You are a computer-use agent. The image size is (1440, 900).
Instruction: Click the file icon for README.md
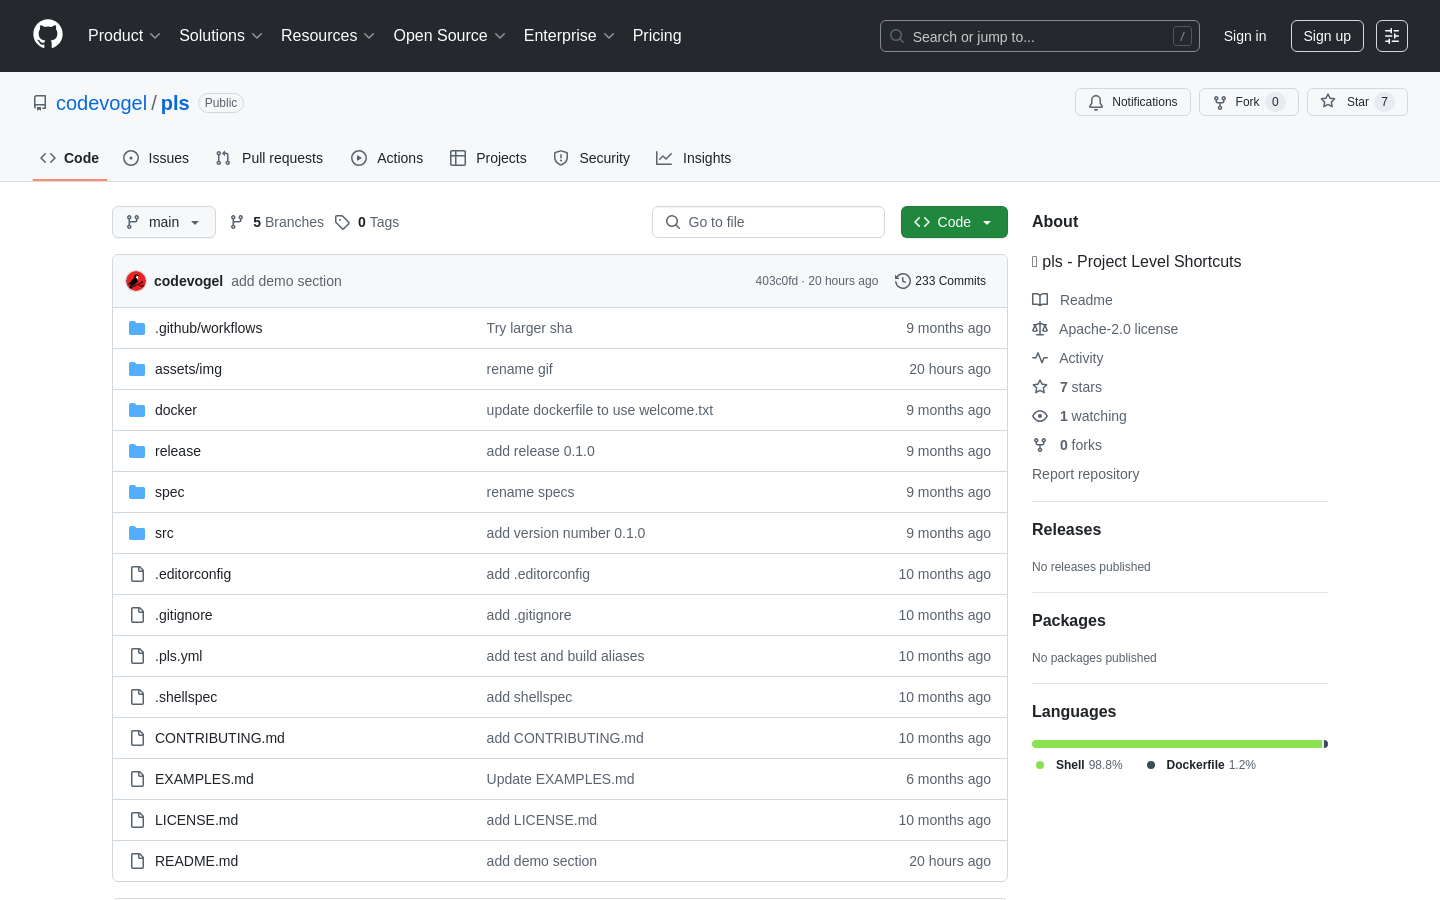[137, 861]
